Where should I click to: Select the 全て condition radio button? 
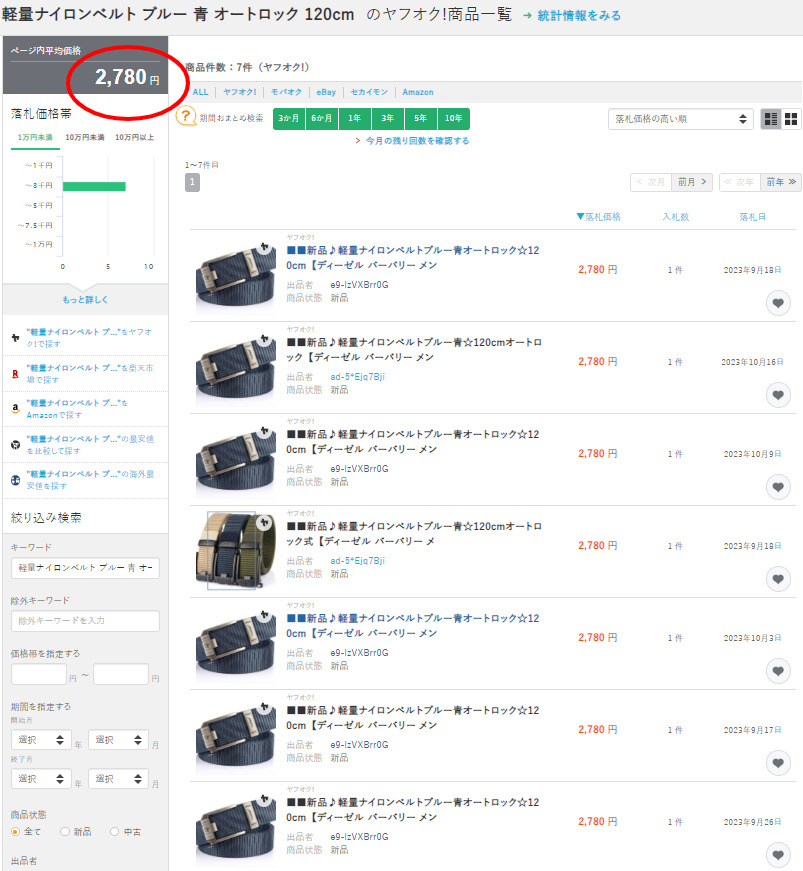point(15,831)
